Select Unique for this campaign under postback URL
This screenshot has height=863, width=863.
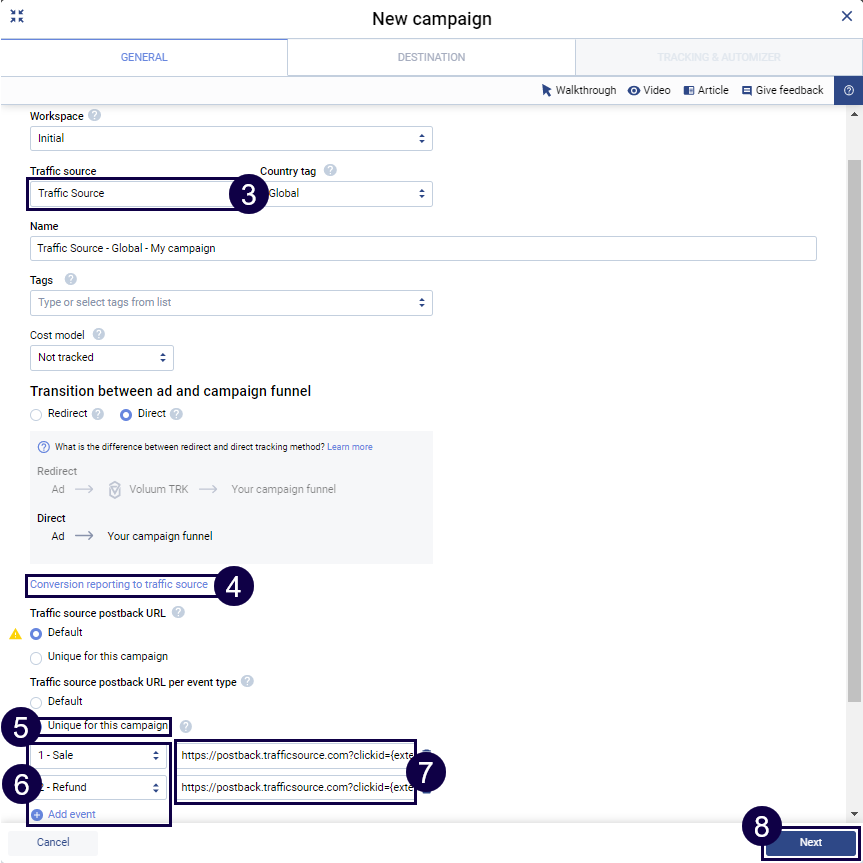37,657
